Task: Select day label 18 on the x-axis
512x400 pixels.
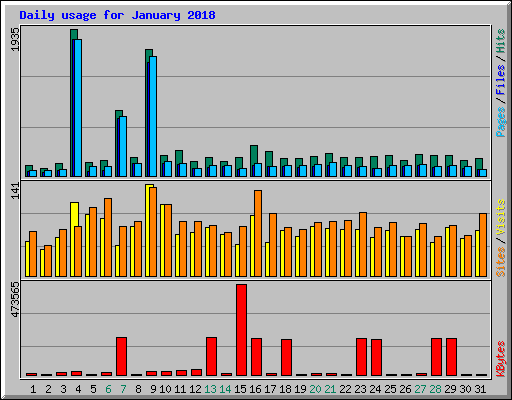Action: pyautogui.click(x=285, y=389)
